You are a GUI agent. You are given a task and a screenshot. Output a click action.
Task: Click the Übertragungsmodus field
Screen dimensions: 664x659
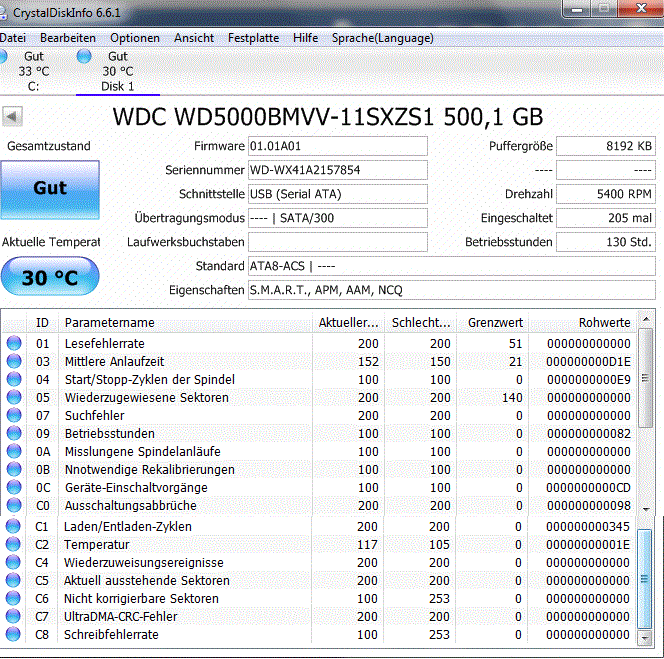click(x=338, y=218)
